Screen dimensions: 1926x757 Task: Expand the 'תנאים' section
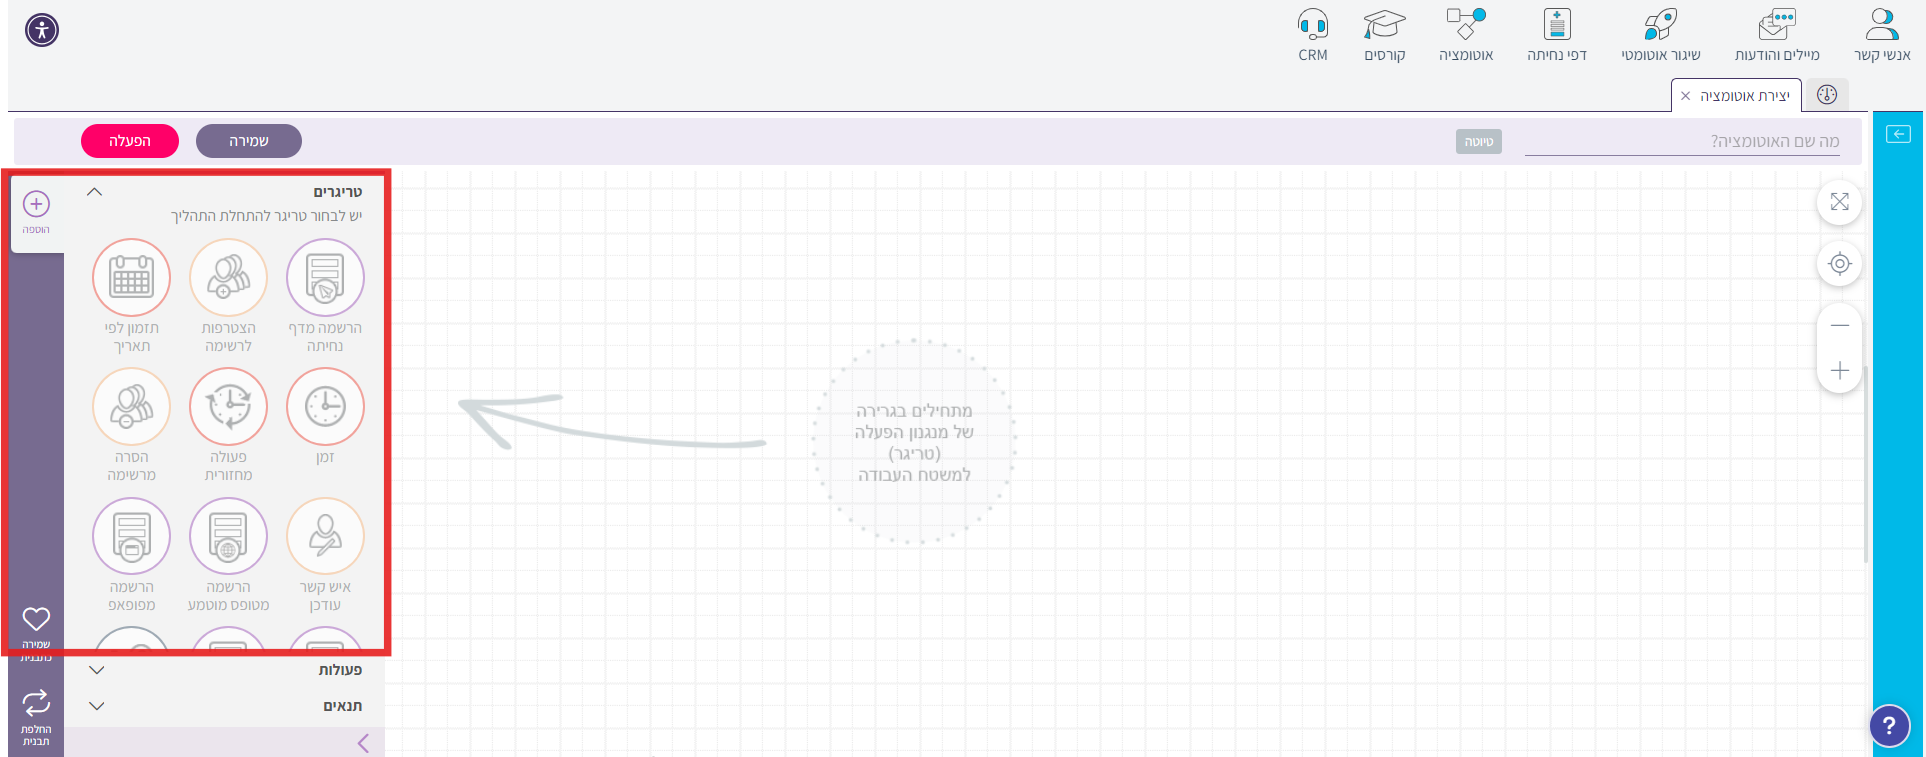point(97,706)
